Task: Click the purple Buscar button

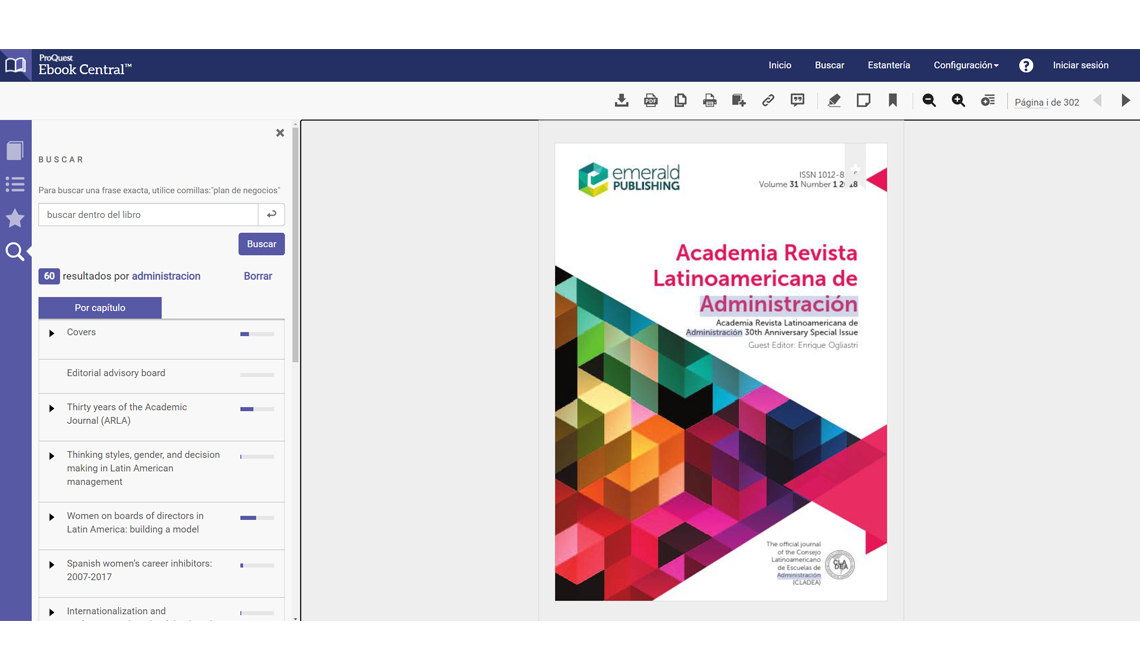Action: [x=262, y=244]
